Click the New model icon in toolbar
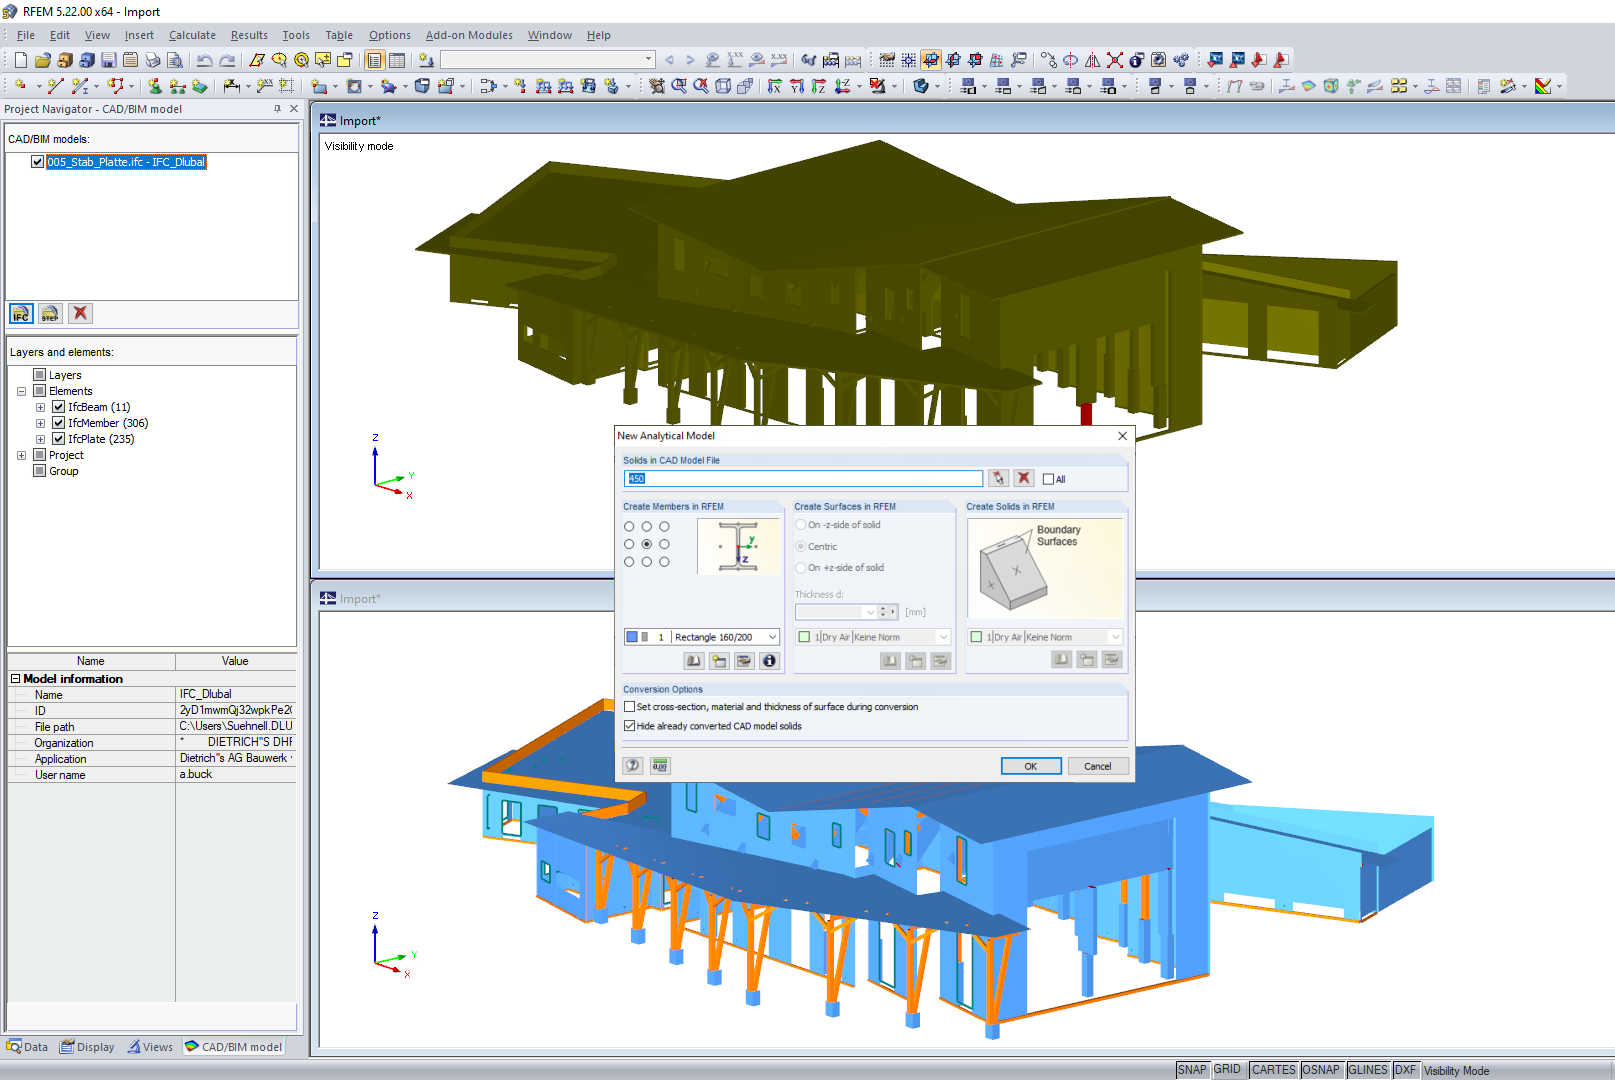 click(x=20, y=60)
